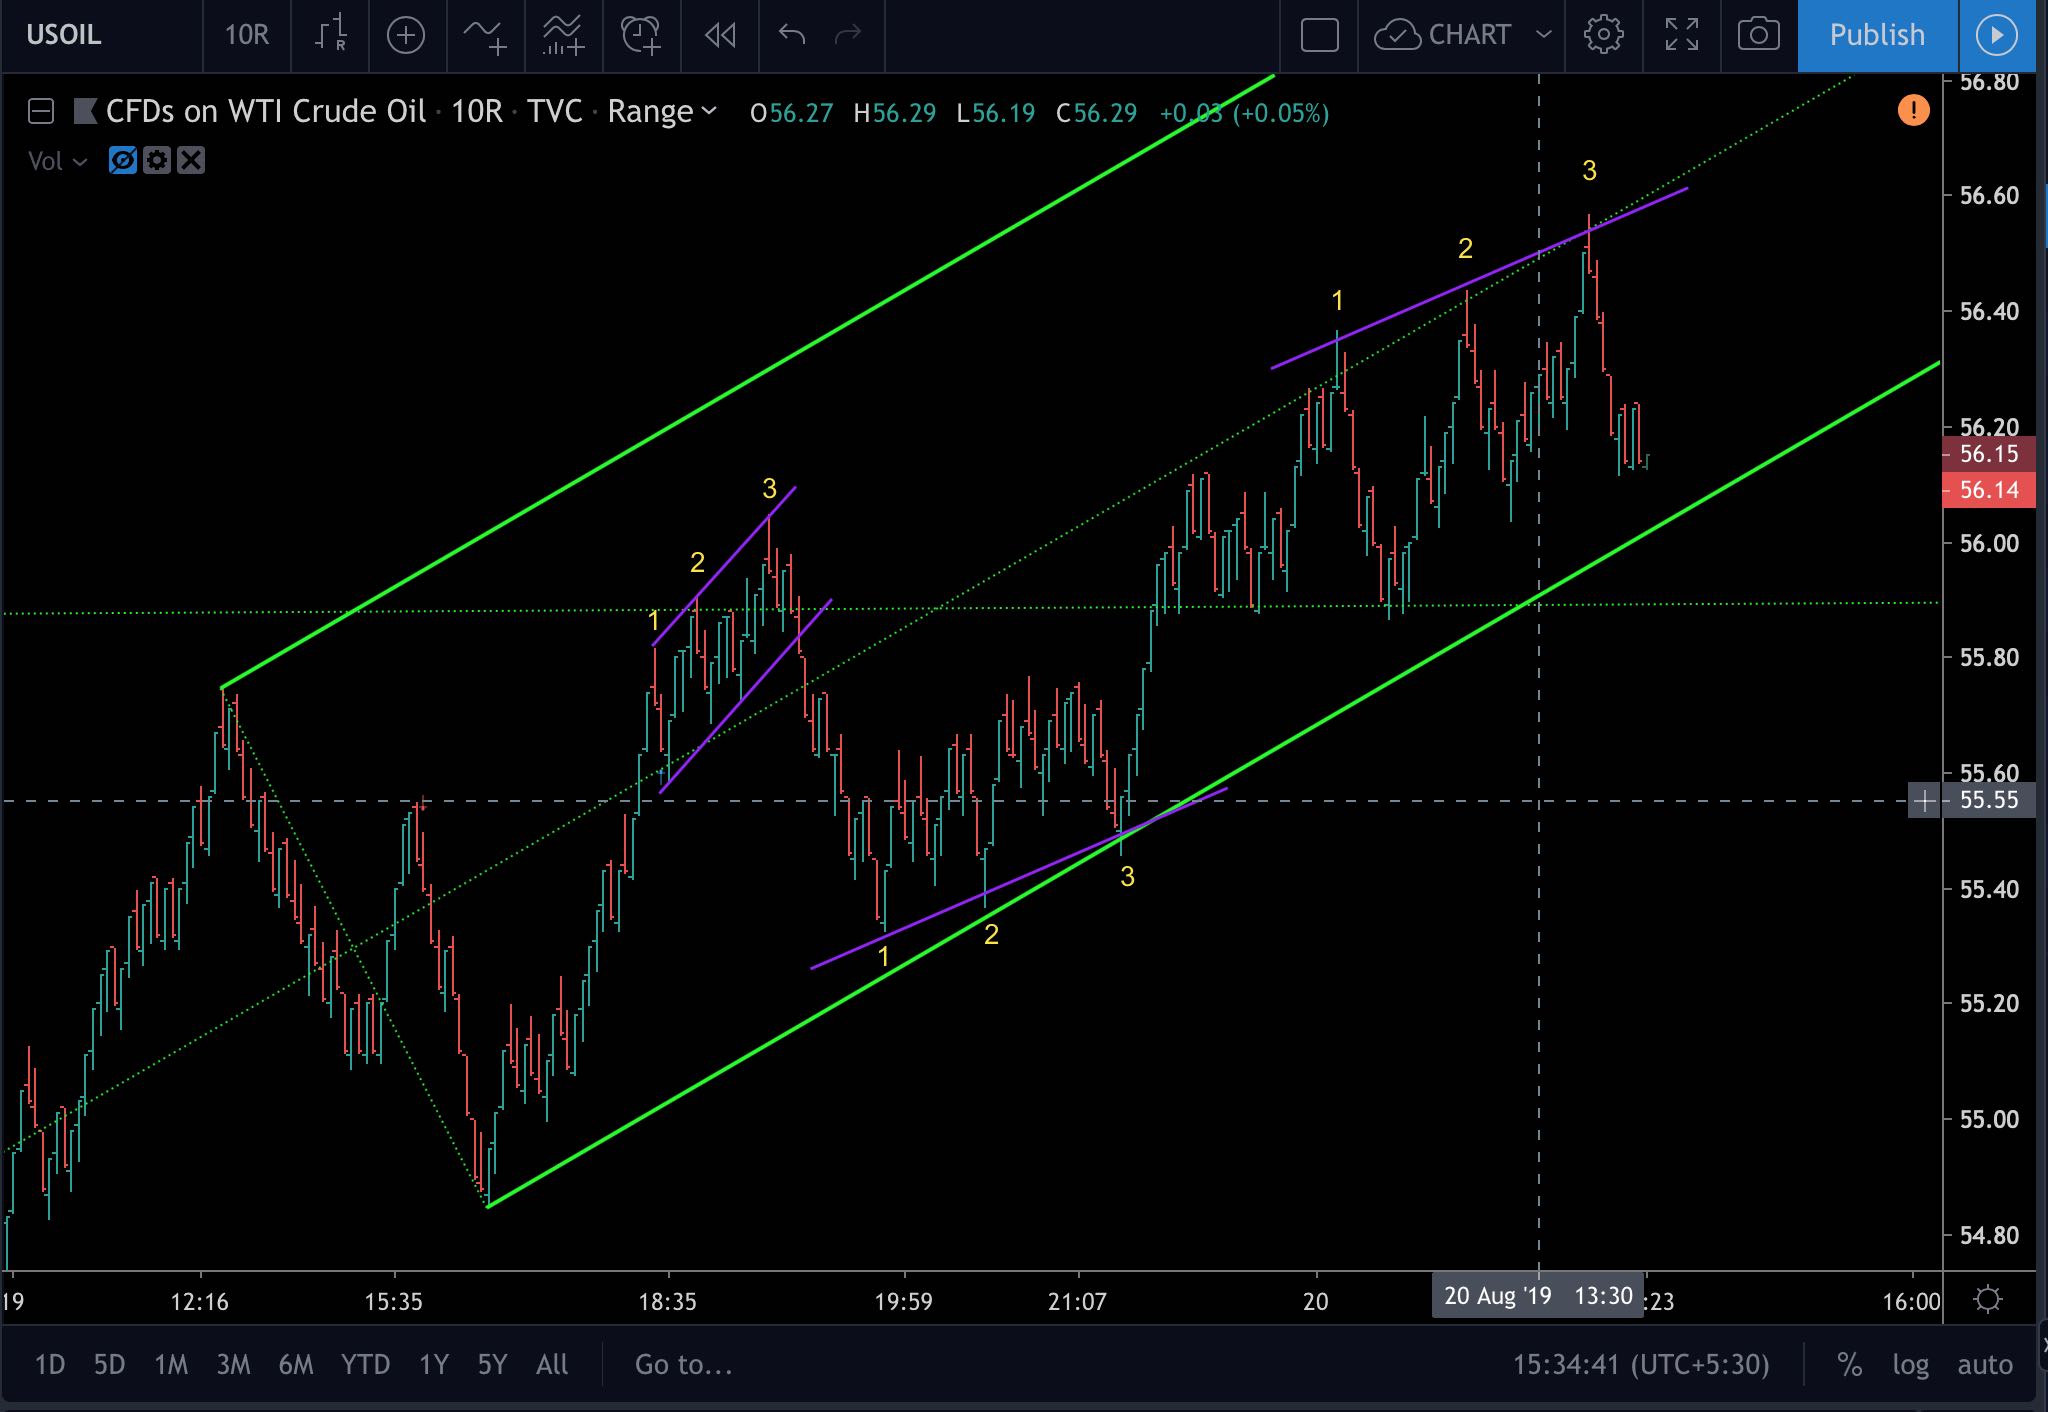Select the 3M time range
Screen dimensions: 2048x1412
pyautogui.click(x=233, y=1365)
